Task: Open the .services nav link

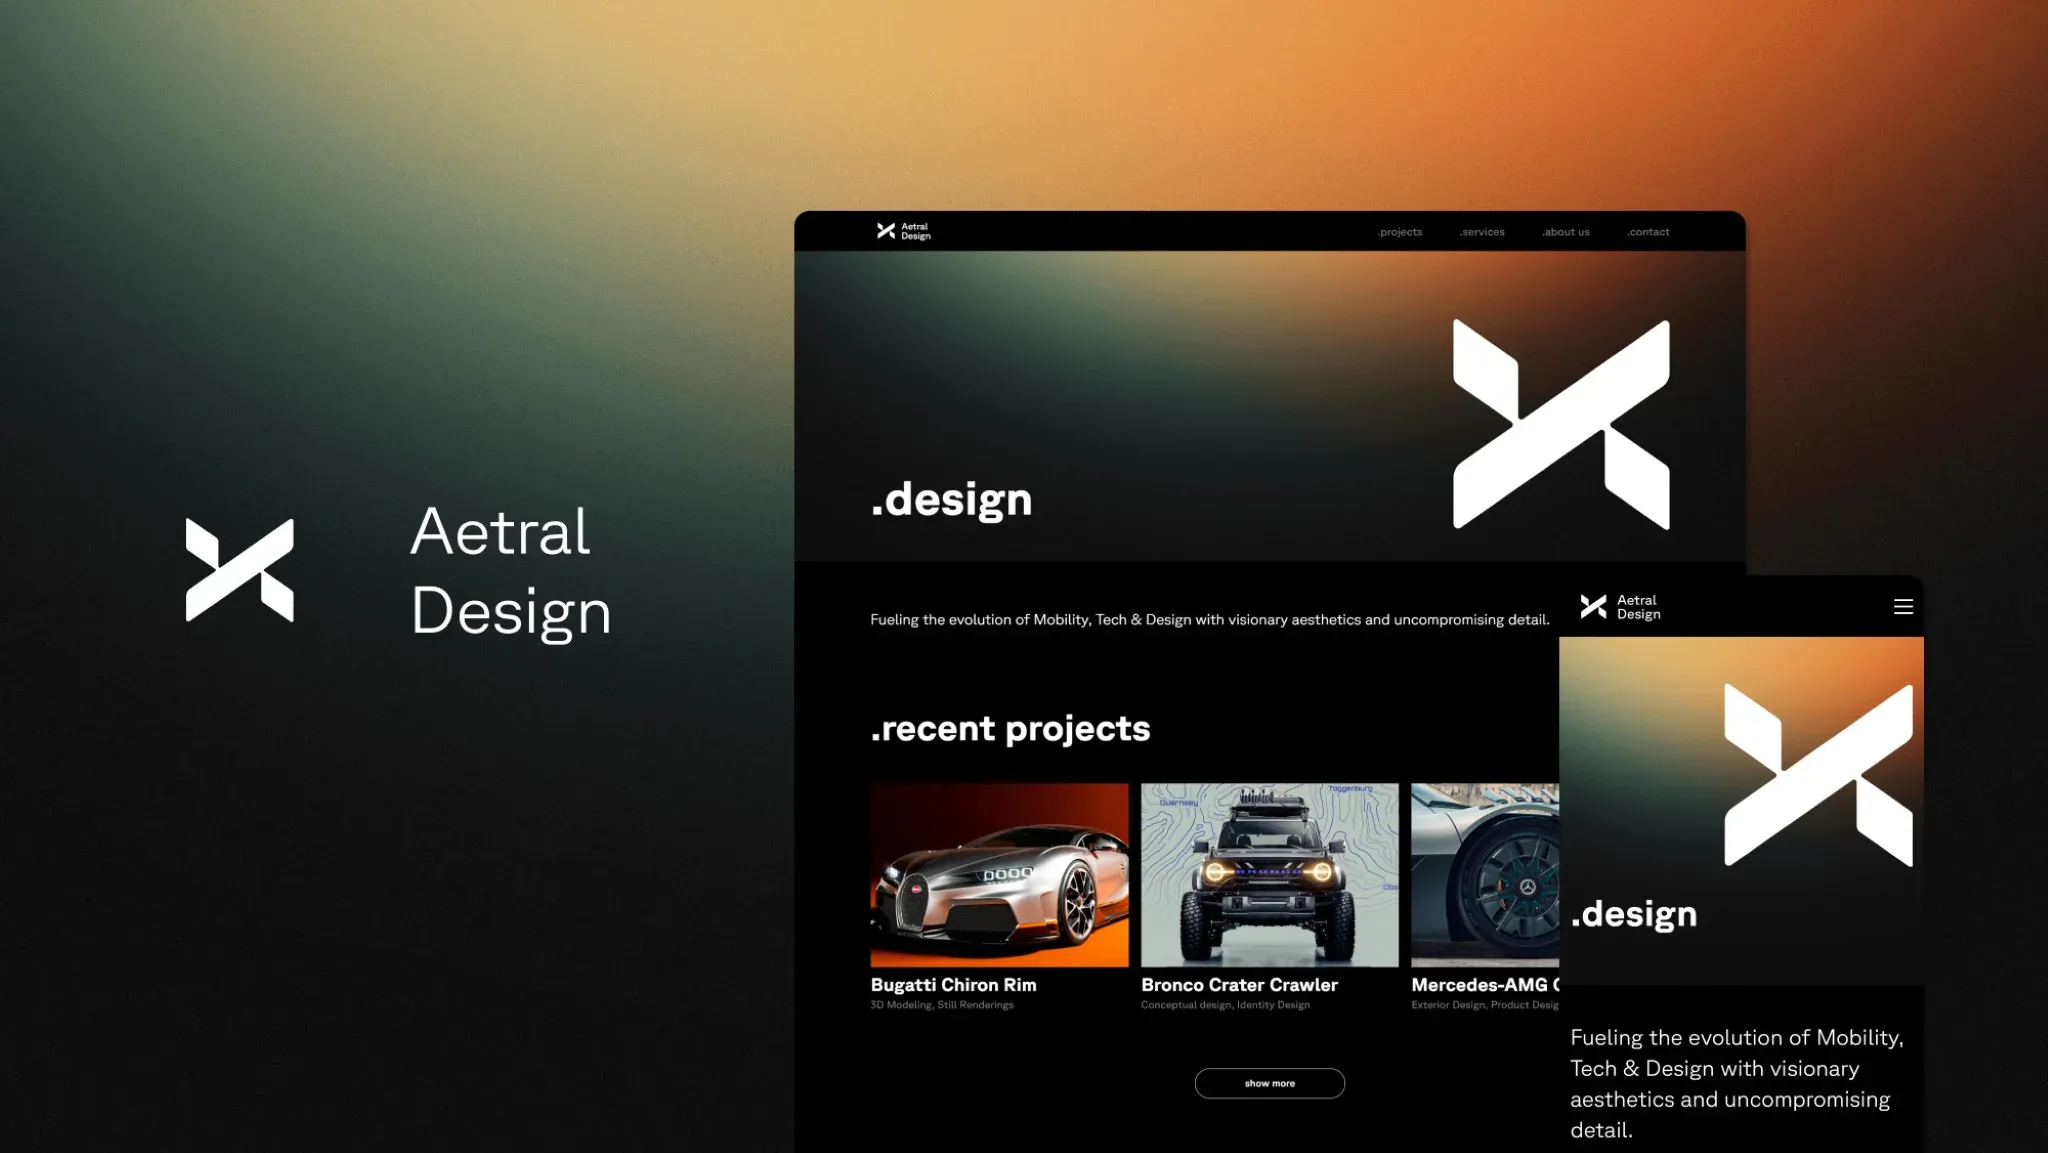Action: [1481, 232]
